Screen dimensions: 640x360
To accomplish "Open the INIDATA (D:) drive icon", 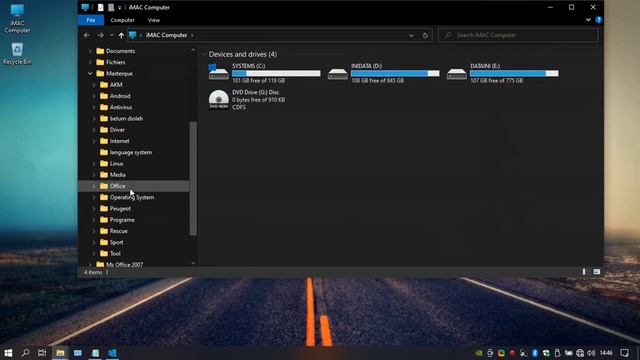I will [338, 74].
